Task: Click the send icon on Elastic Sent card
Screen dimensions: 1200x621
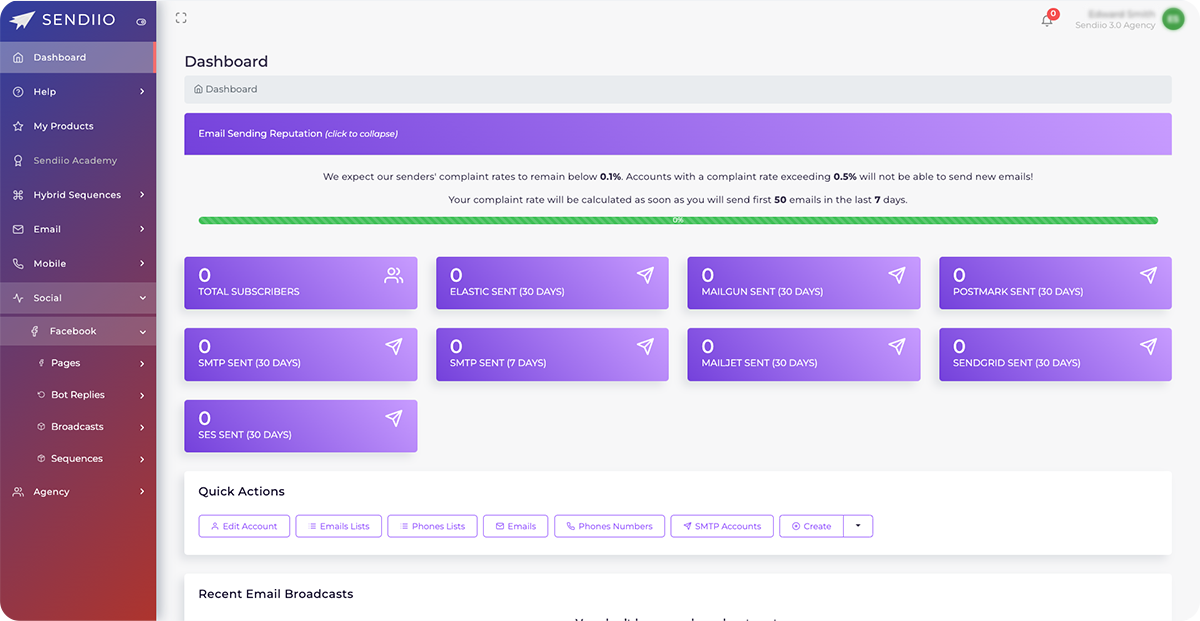Action: [x=645, y=275]
